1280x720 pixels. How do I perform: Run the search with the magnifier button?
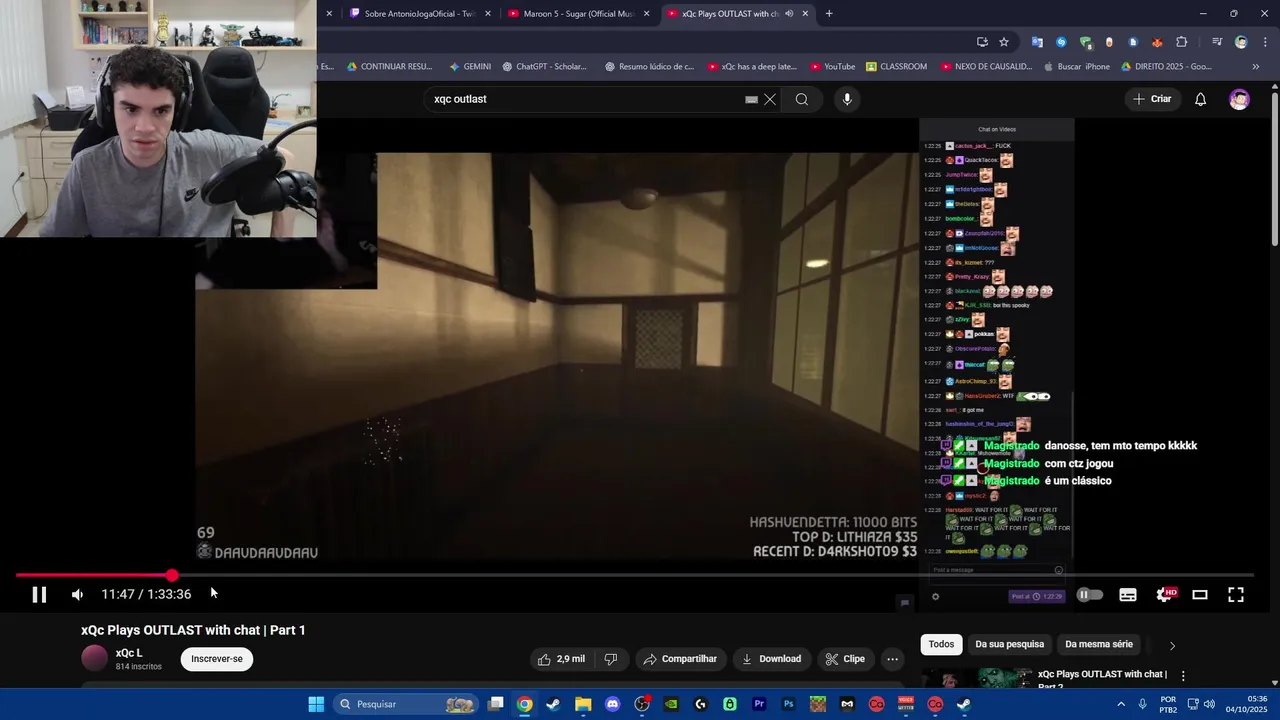point(802,99)
